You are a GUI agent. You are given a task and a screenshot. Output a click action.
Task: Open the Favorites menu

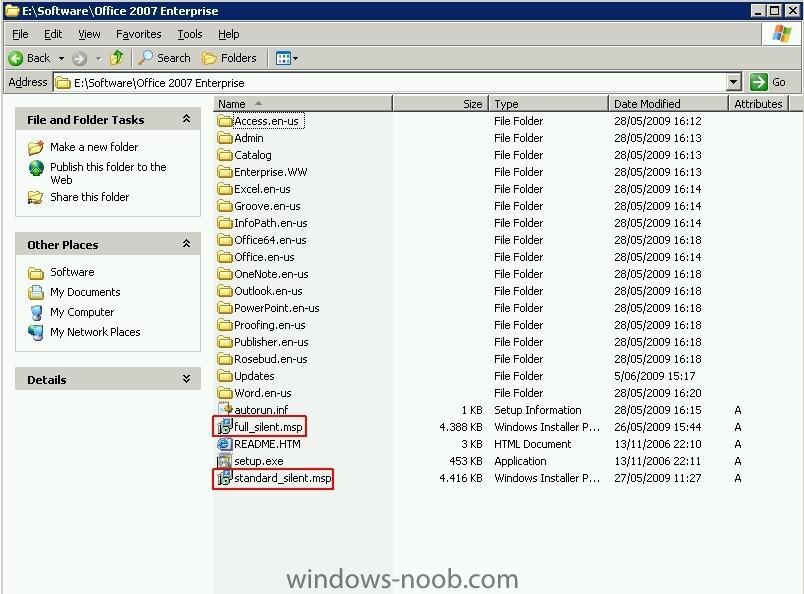pyautogui.click(x=138, y=34)
